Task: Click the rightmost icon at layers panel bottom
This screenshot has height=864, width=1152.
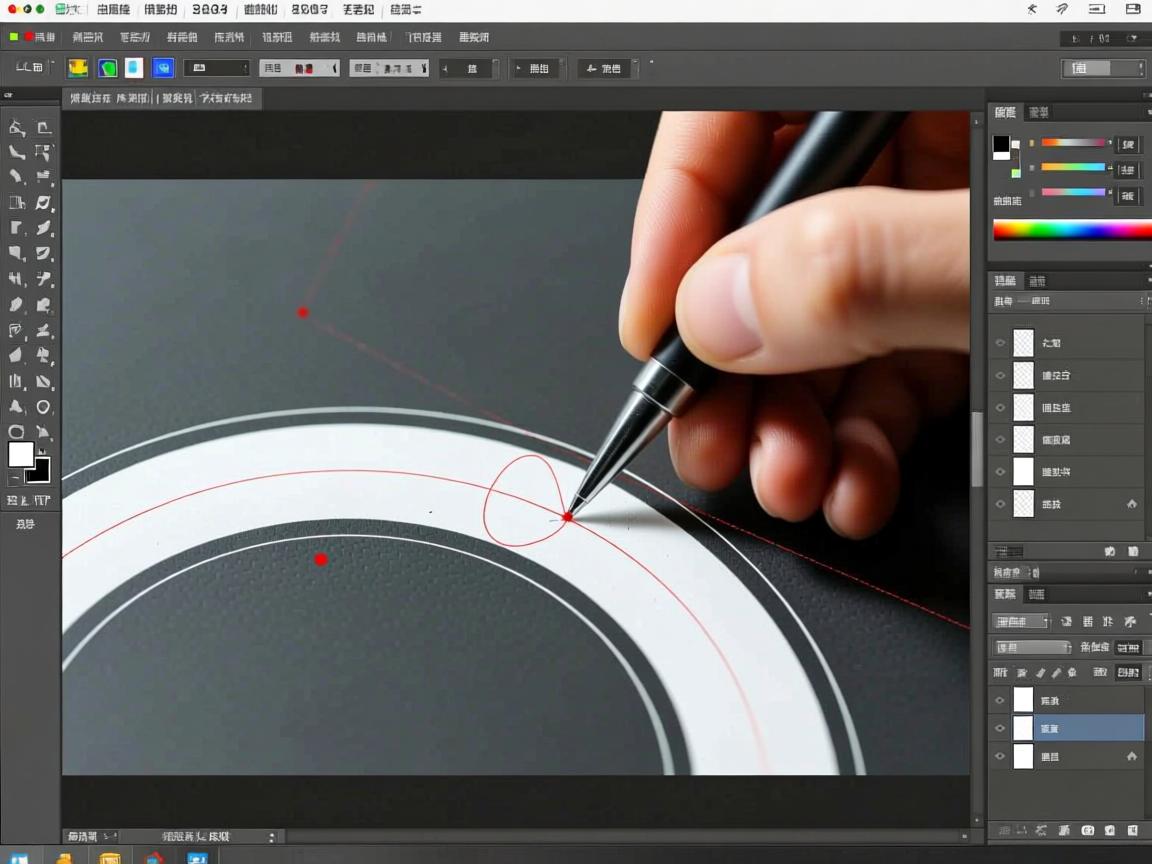Action: click(1133, 831)
